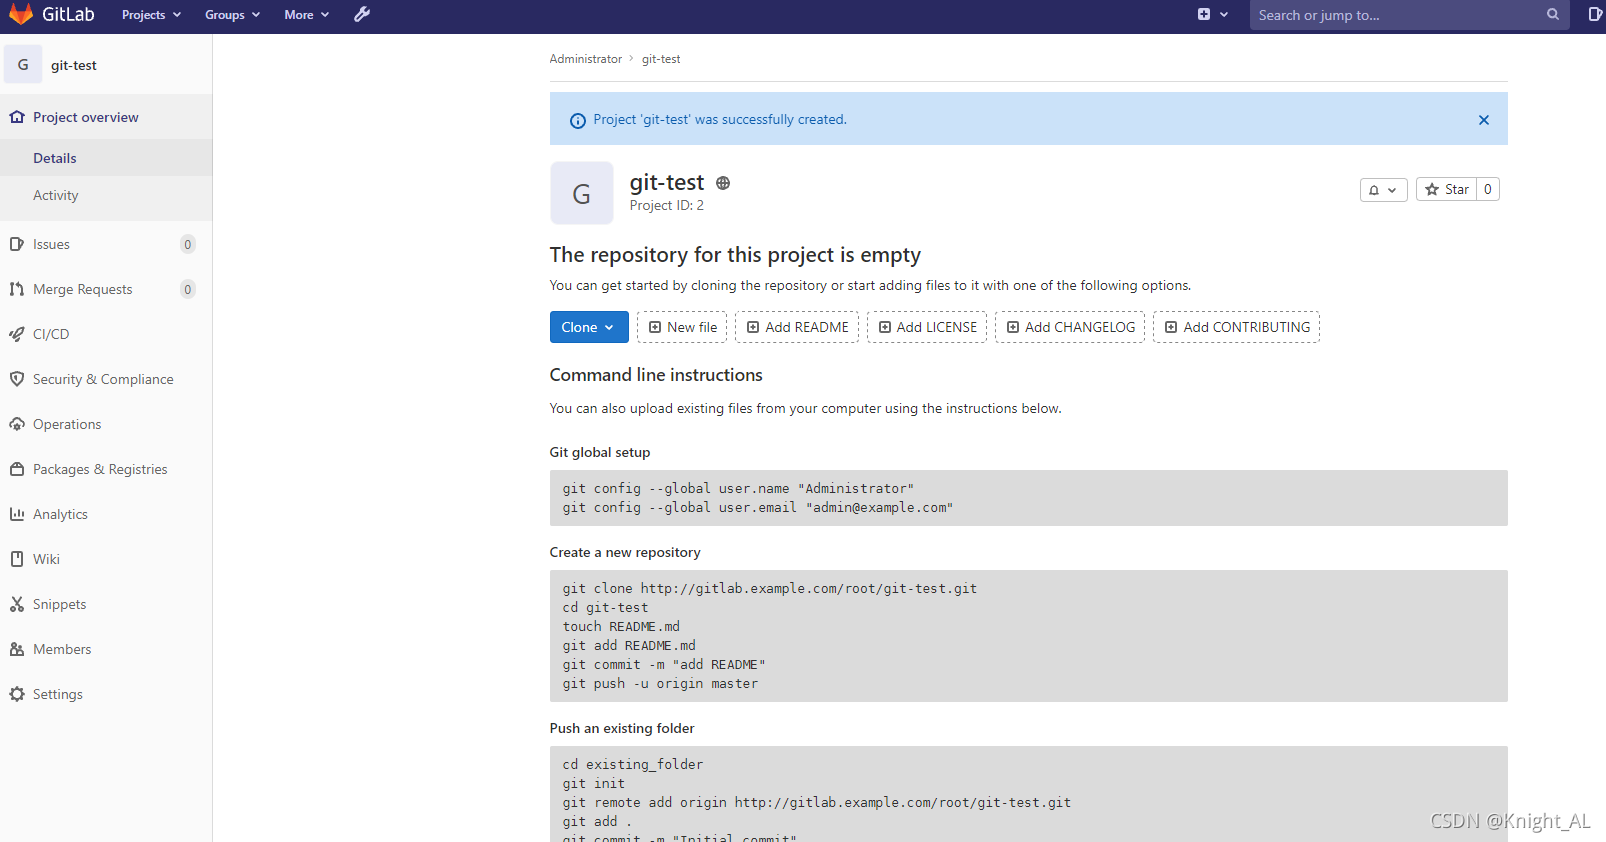Click the Add README button
This screenshot has width=1606, height=842.
coord(797,327)
